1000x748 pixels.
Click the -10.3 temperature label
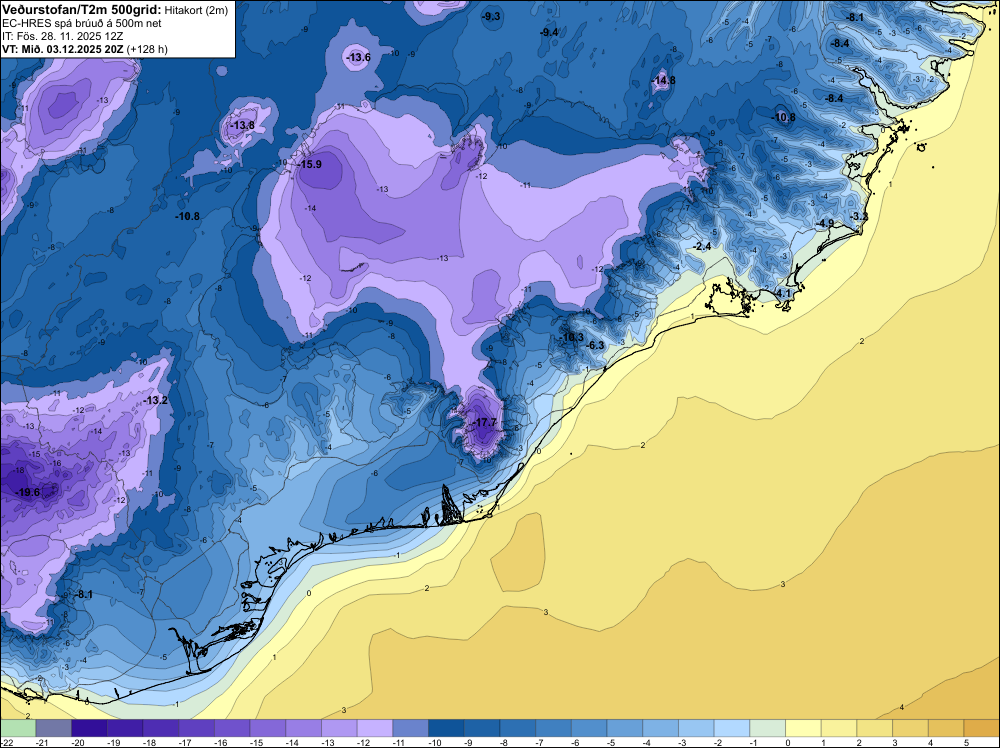[572, 337]
